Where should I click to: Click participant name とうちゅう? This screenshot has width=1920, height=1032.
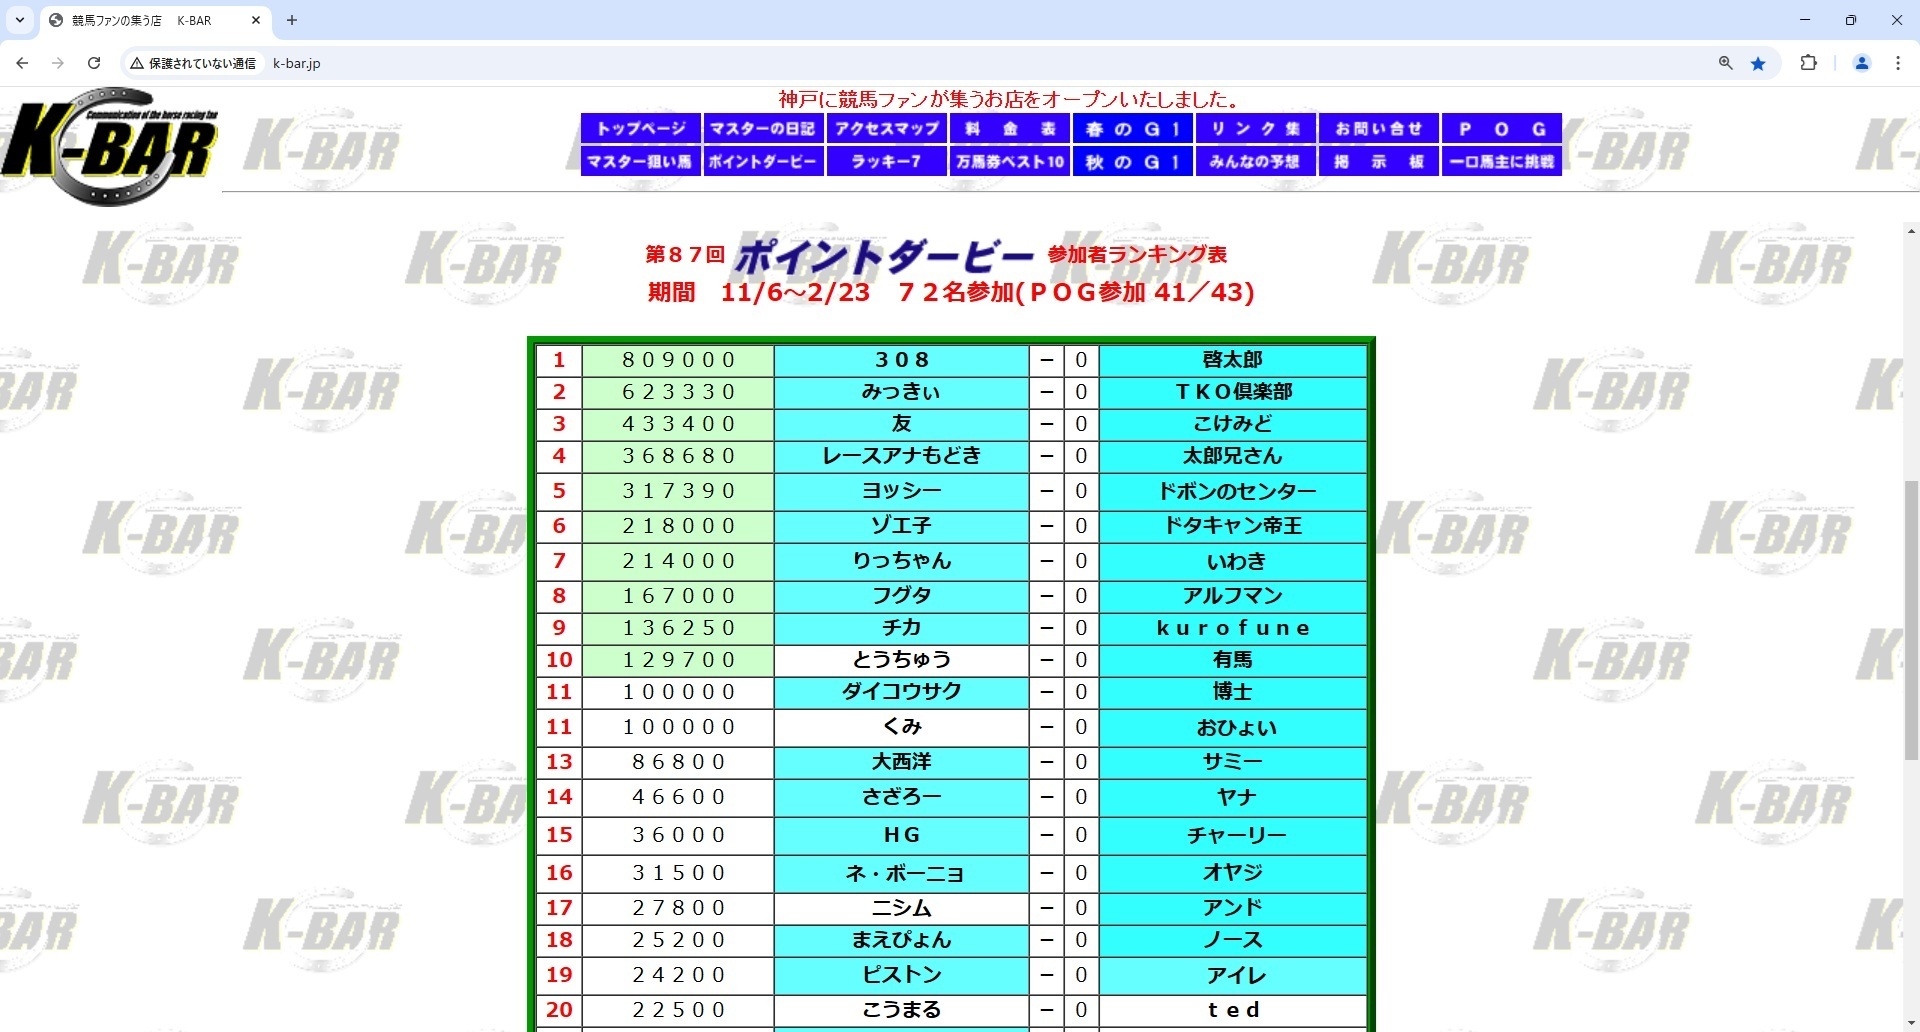[x=902, y=660]
